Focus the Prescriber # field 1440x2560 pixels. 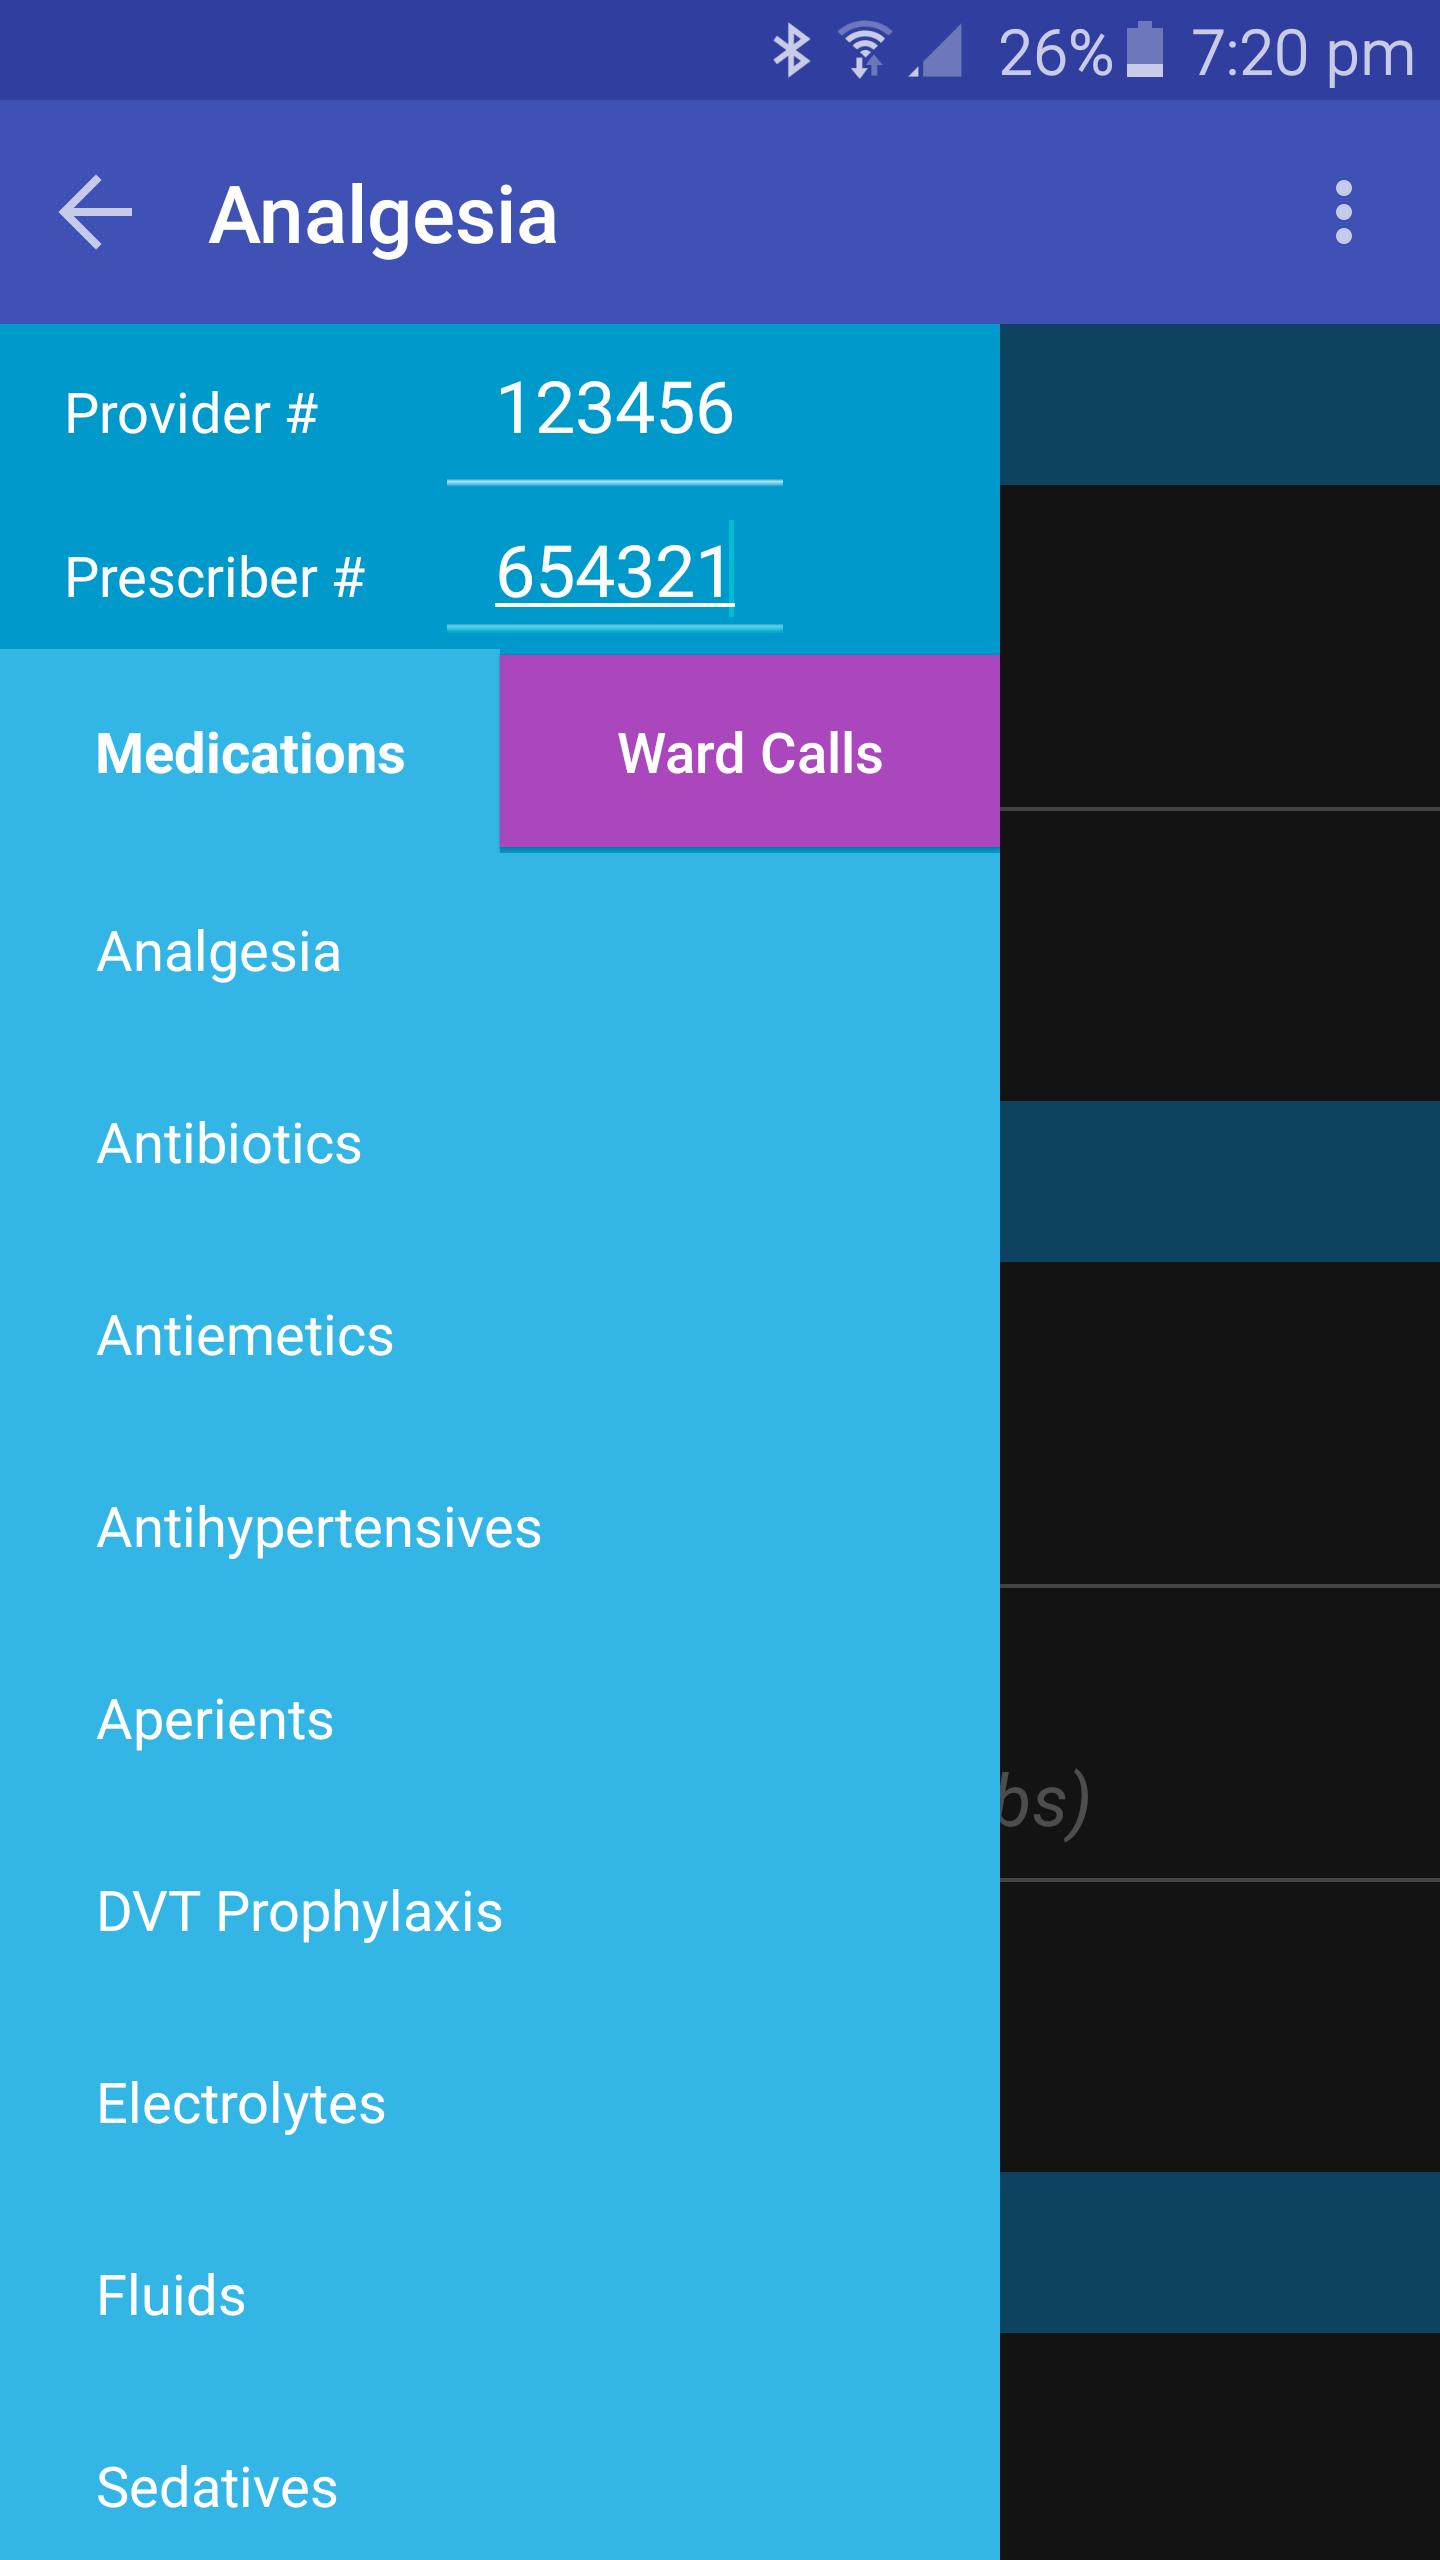click(x=614, y=574)
